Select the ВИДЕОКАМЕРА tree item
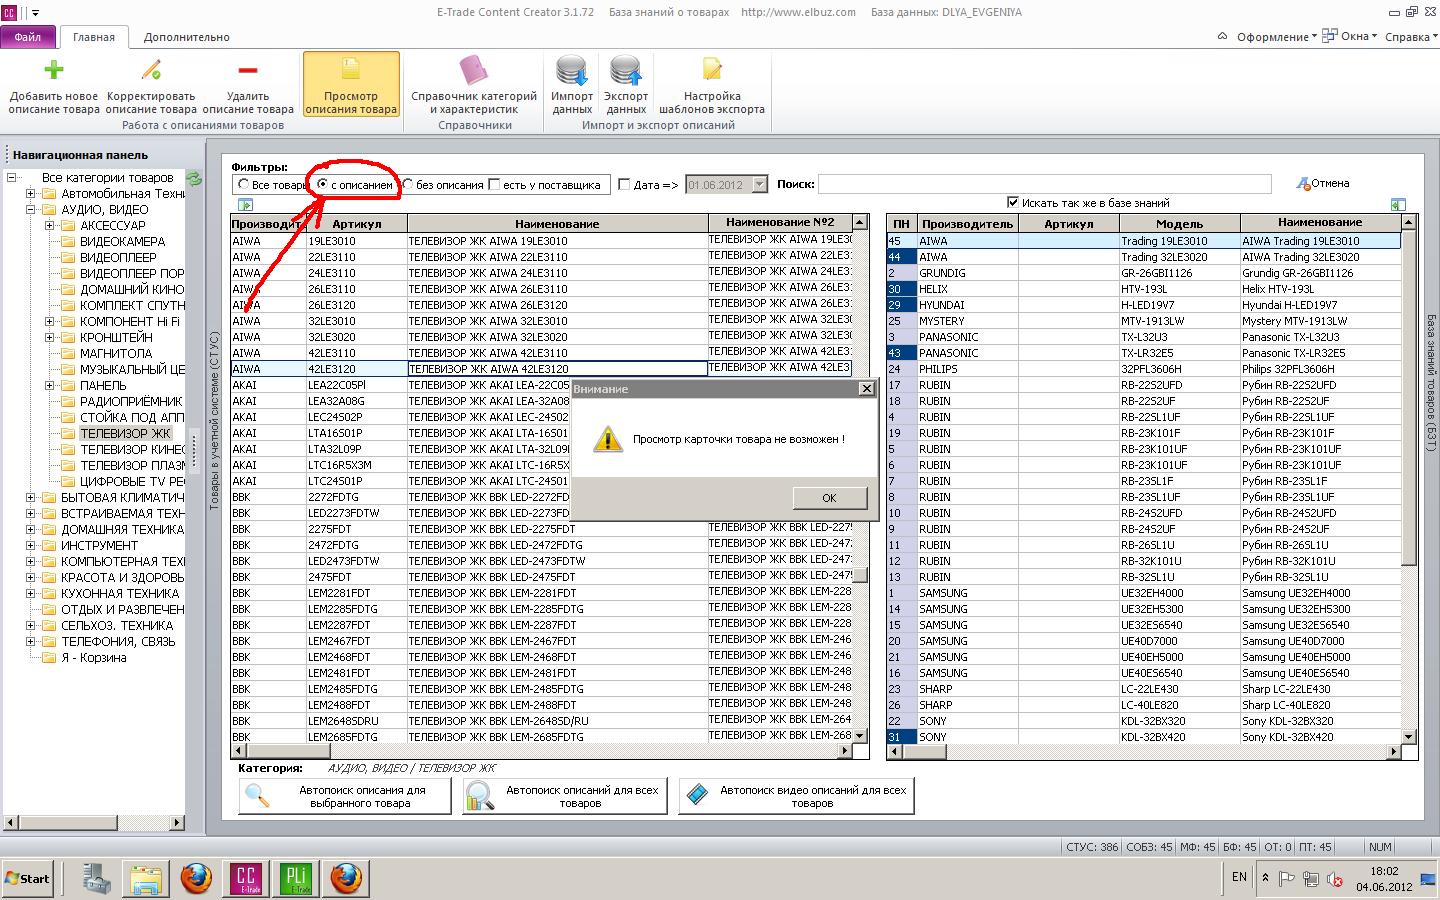This screenshot has height=900, width=1440. pos(122,242)
